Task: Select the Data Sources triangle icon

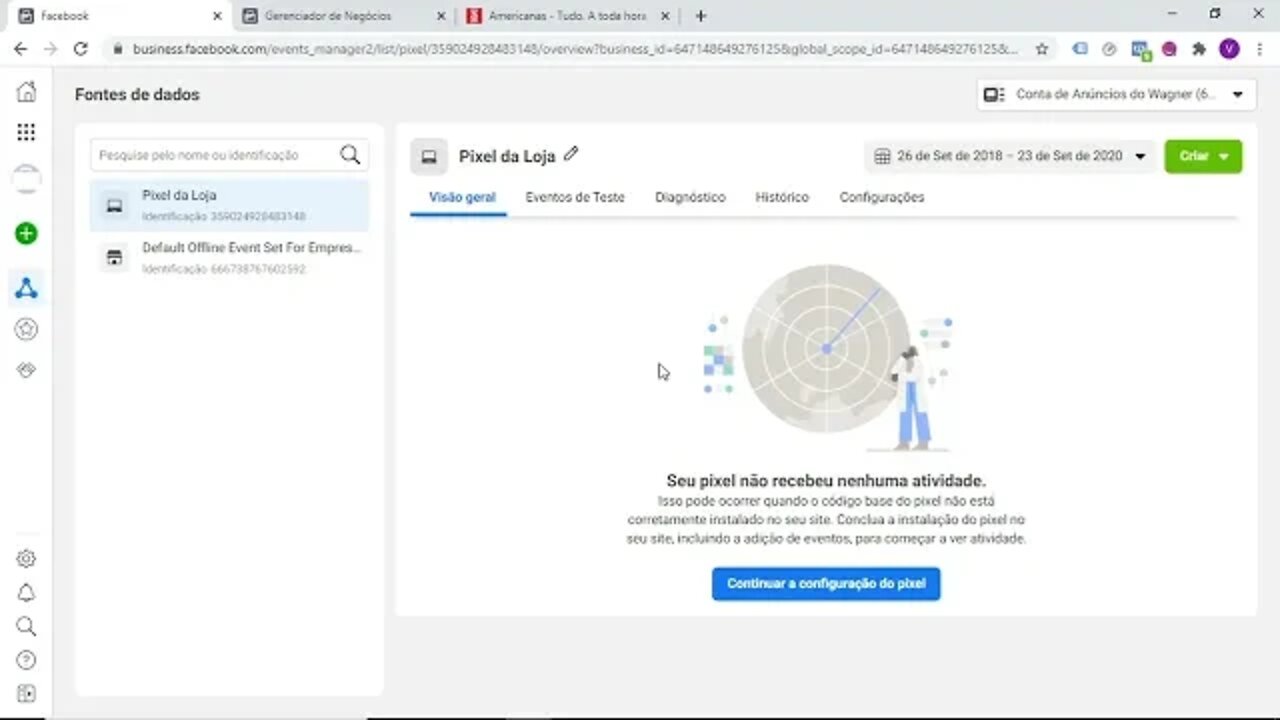Action: (27, 289)
